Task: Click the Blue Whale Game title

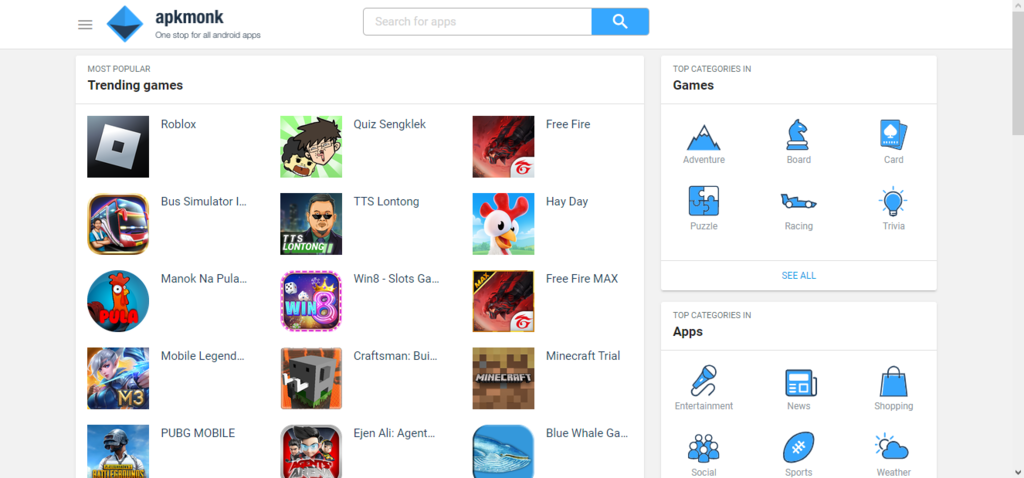Action: click(587, 432)
